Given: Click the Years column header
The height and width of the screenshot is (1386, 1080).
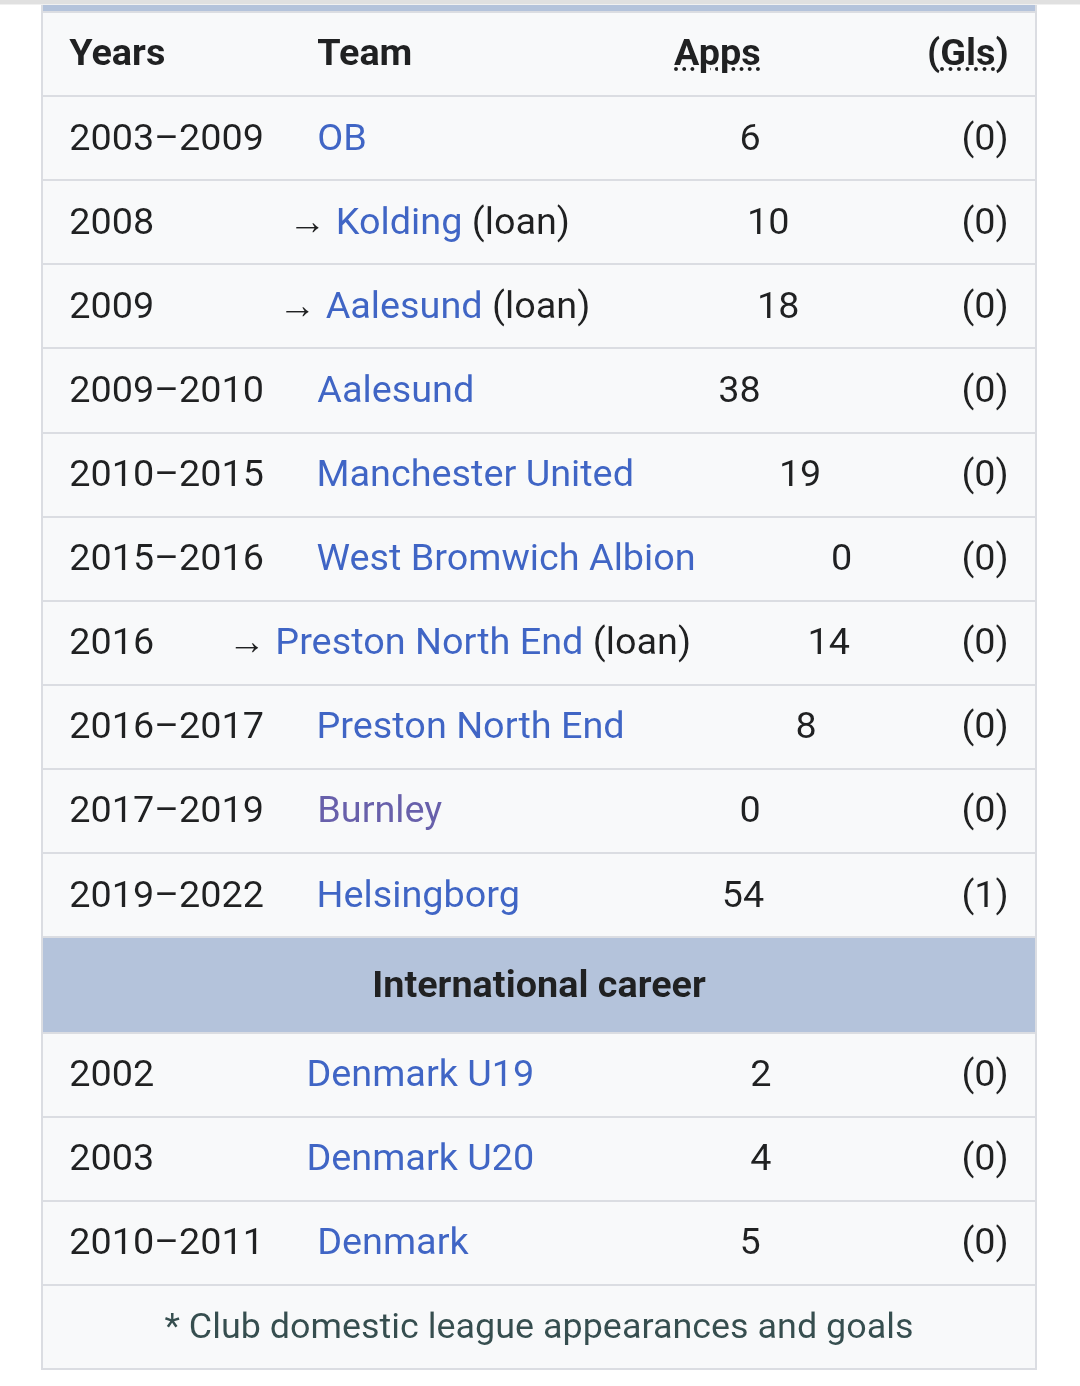Looking at the screenshot, I should [x=117, y=54].
